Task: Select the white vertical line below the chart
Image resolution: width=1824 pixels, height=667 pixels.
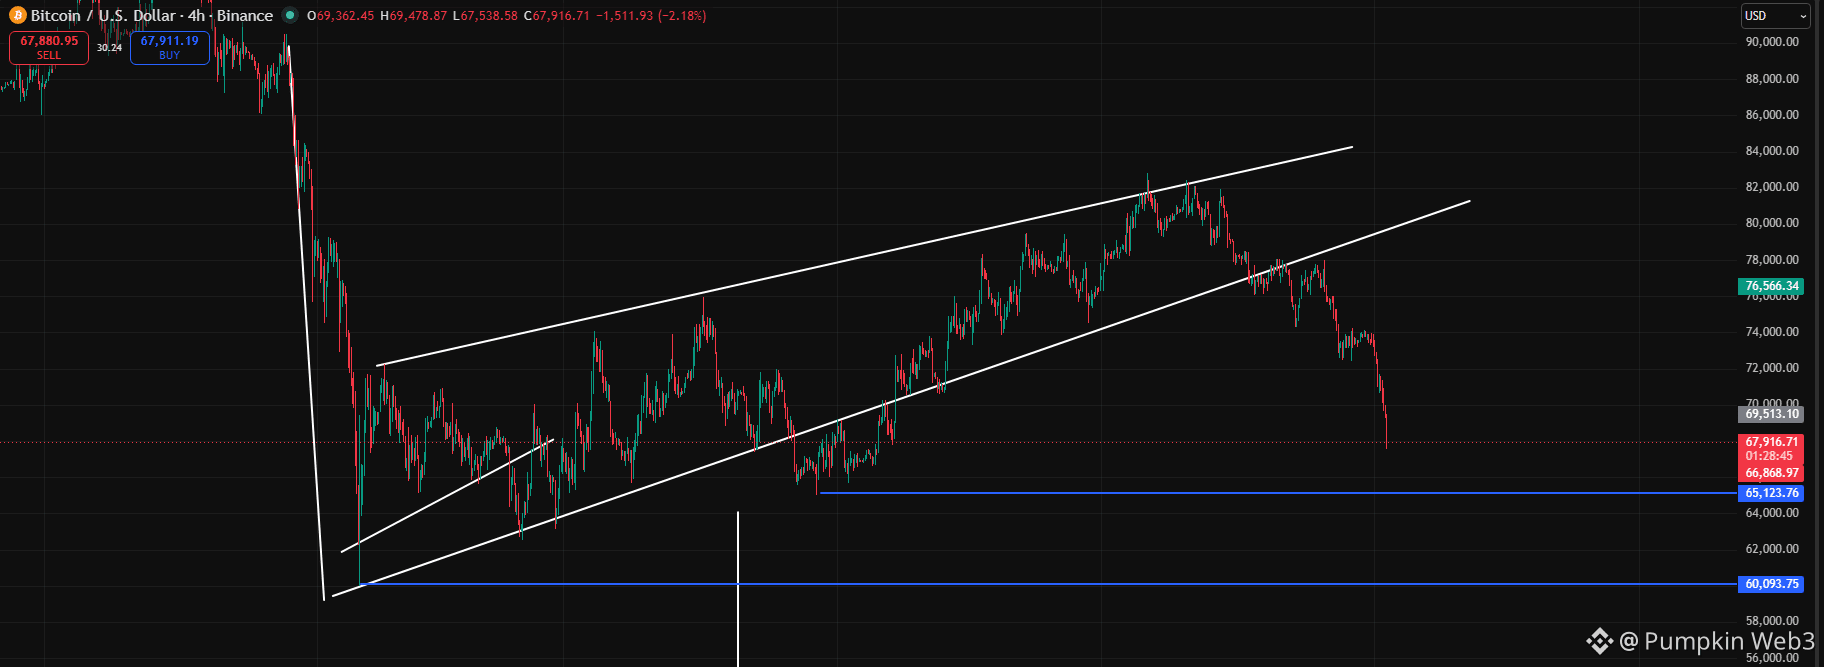Action: (x=738, y=589)
